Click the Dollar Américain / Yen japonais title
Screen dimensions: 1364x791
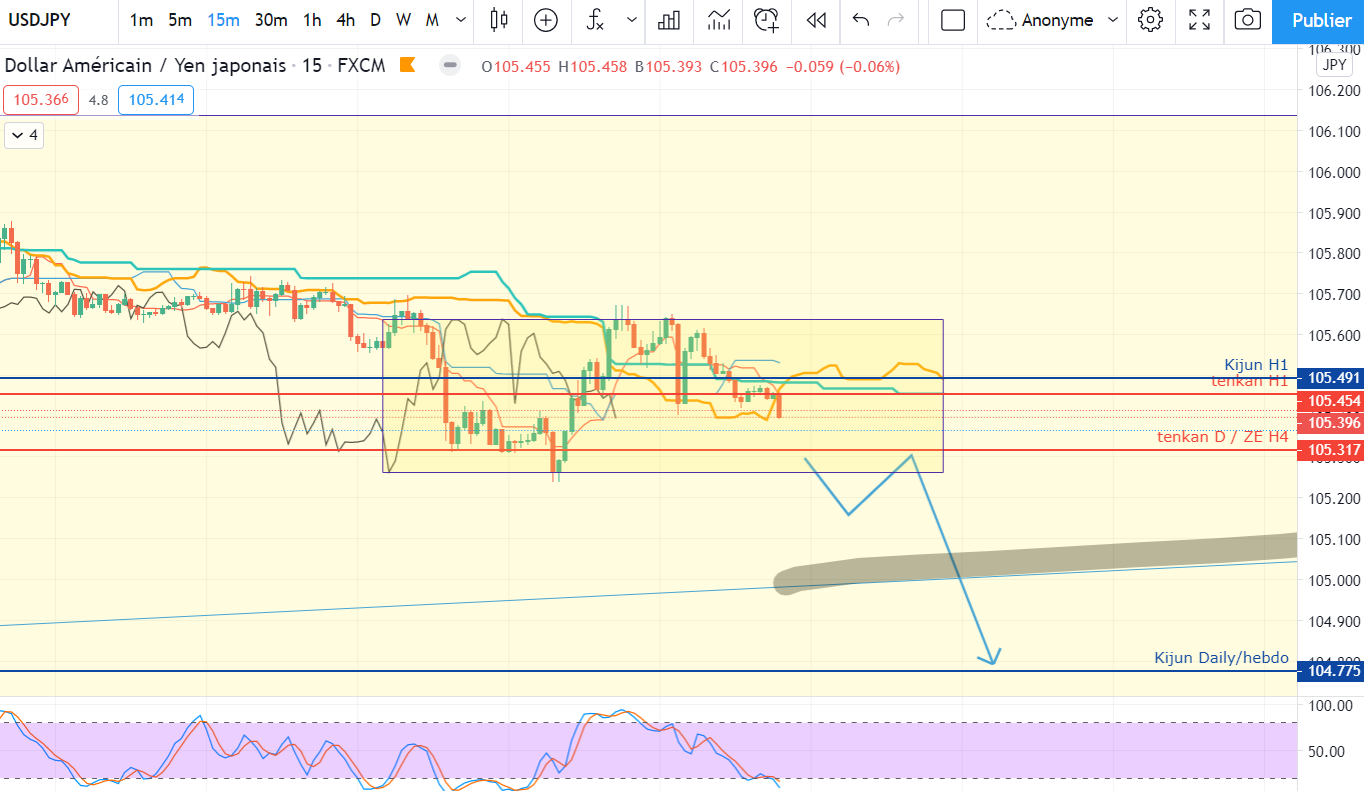(x=145, y=66)
